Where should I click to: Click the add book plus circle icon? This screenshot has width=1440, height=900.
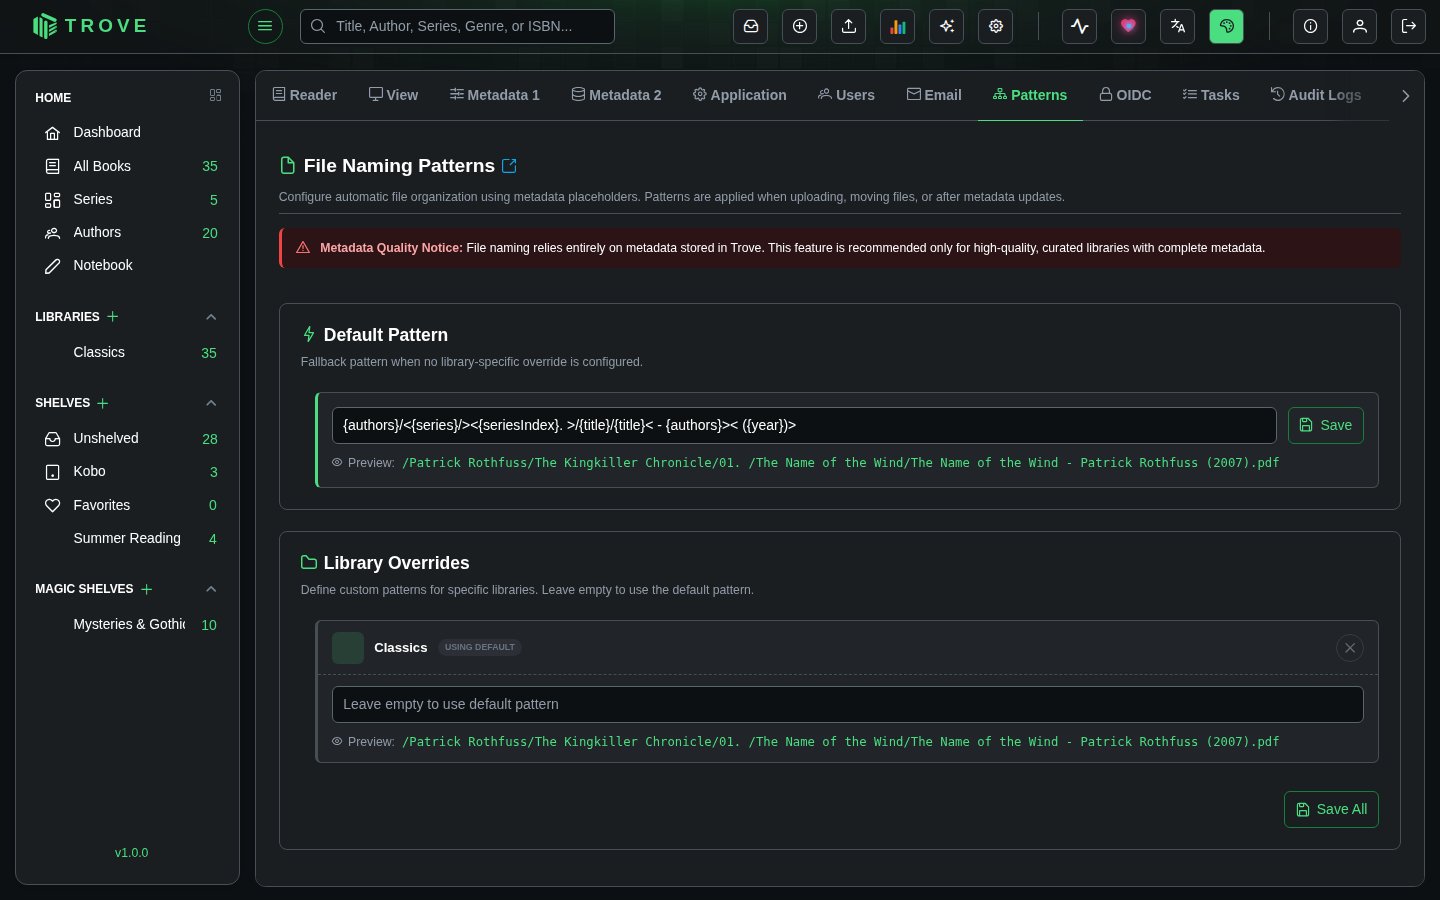point(800,26)
